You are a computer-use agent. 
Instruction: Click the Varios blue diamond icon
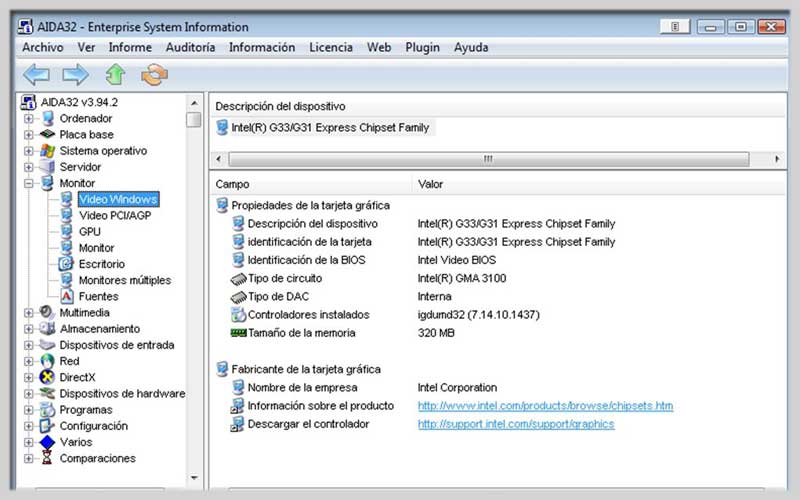[x=47, y=442]
